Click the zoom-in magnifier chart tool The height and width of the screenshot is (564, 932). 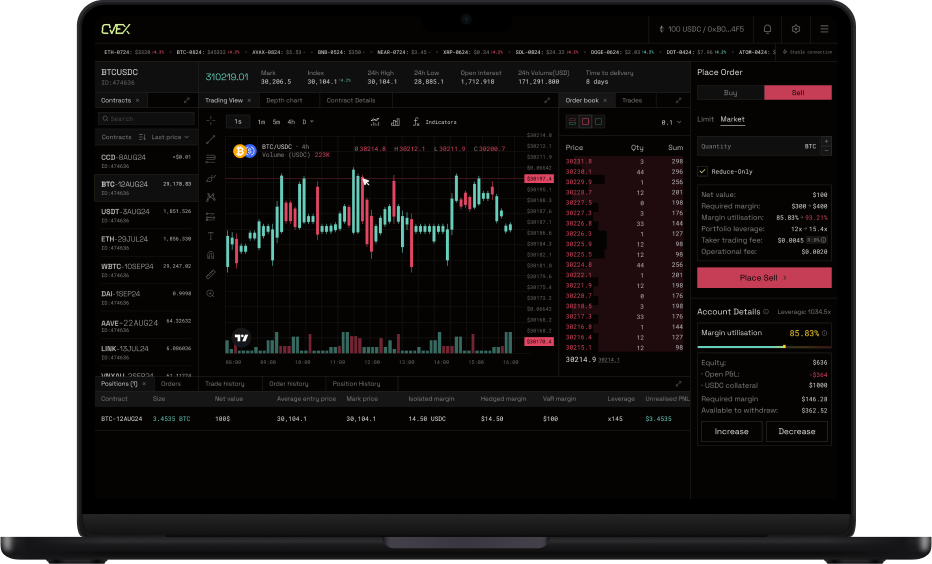(211, 294)
